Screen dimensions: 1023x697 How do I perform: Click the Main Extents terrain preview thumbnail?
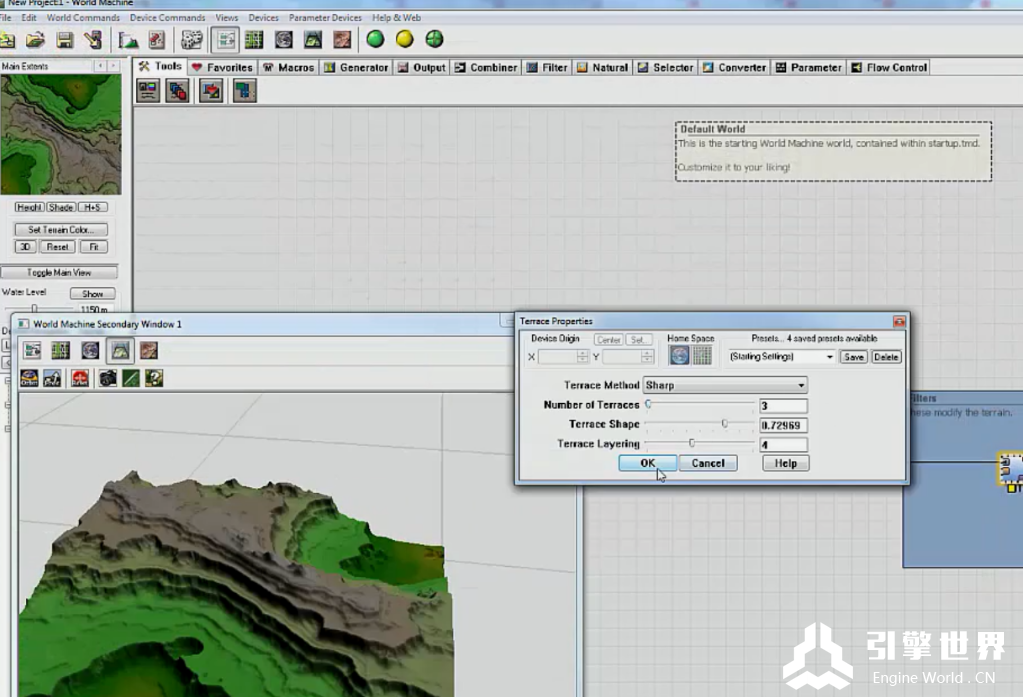(61, 134)
